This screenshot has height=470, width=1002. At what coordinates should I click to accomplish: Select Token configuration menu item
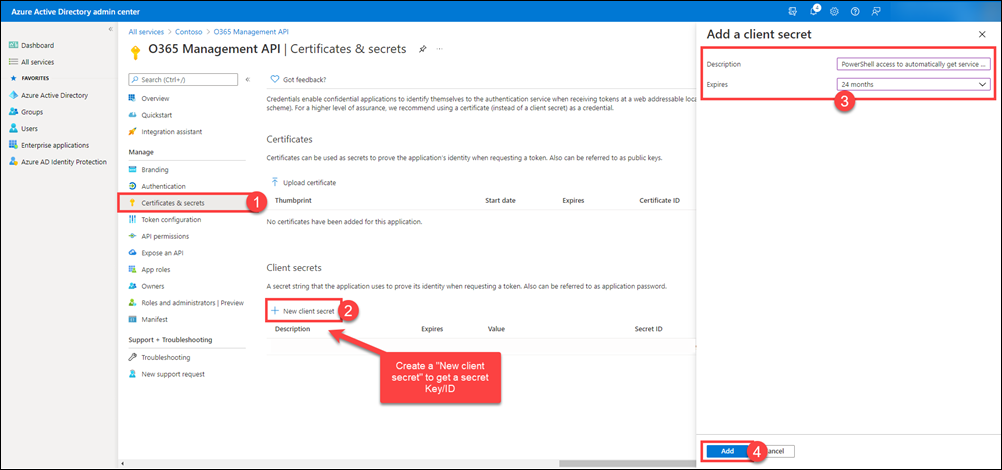(171, 219)
